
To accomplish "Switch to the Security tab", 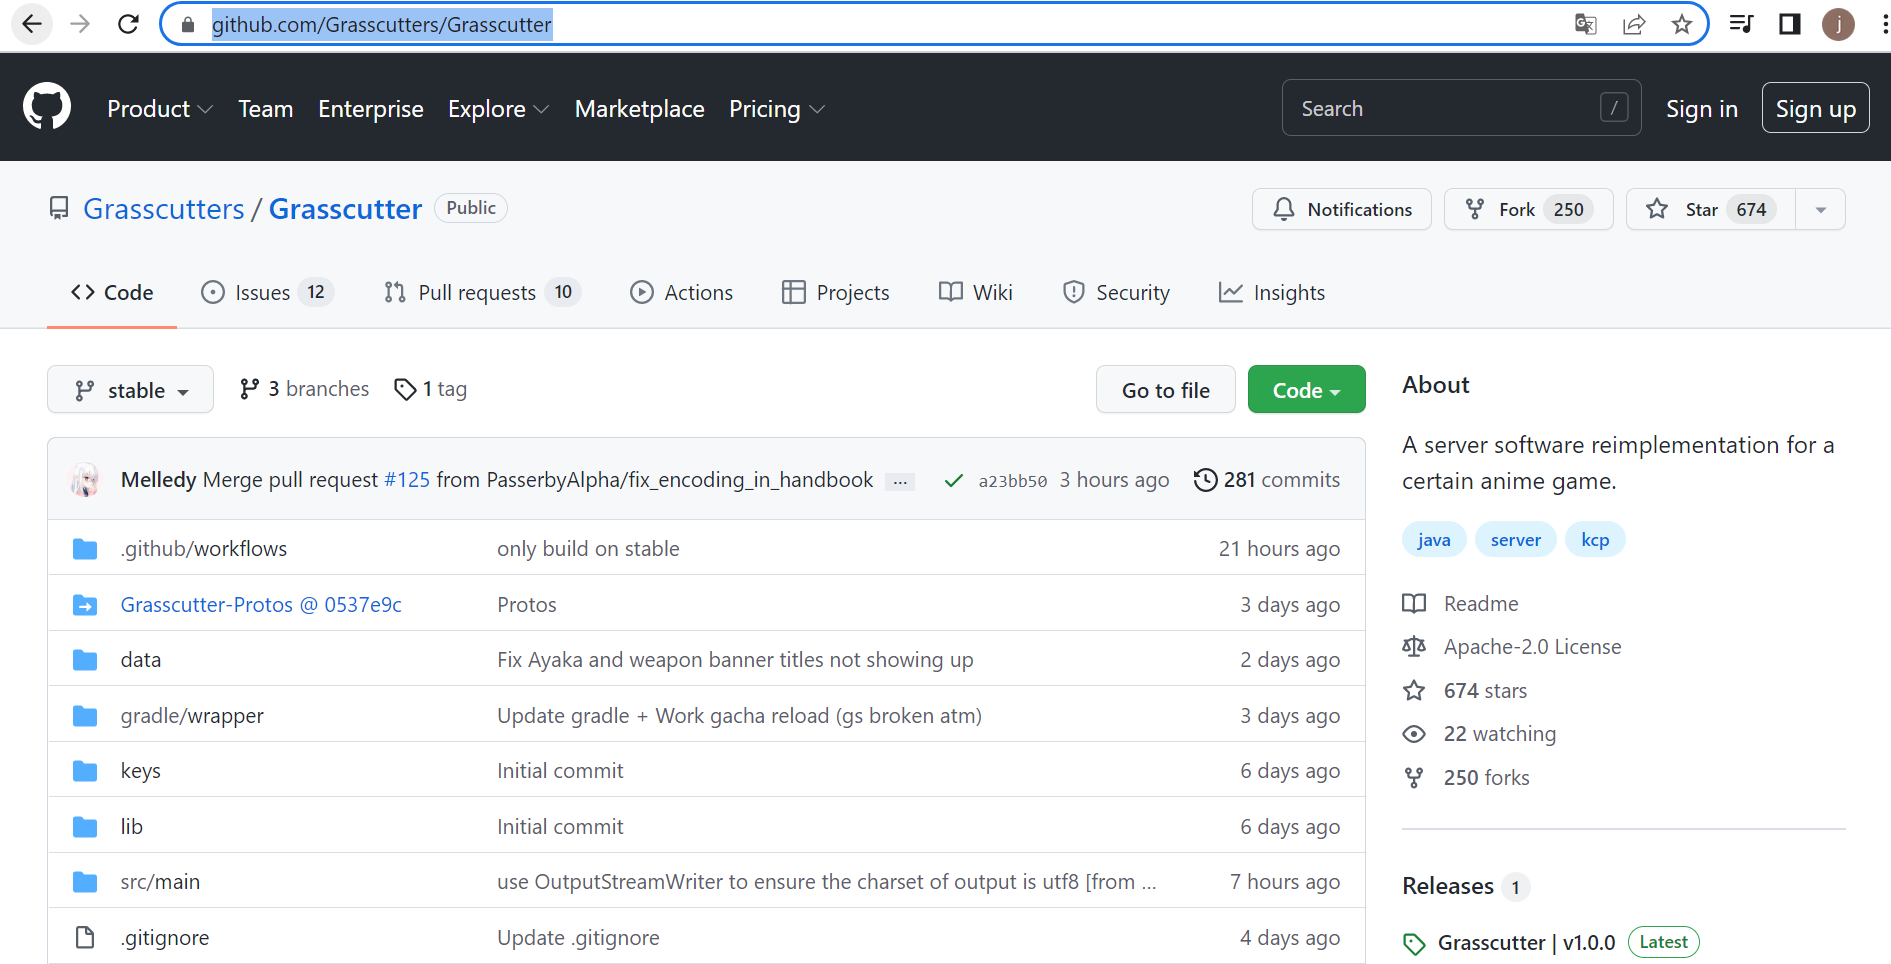I will [x=1116, y=292].
